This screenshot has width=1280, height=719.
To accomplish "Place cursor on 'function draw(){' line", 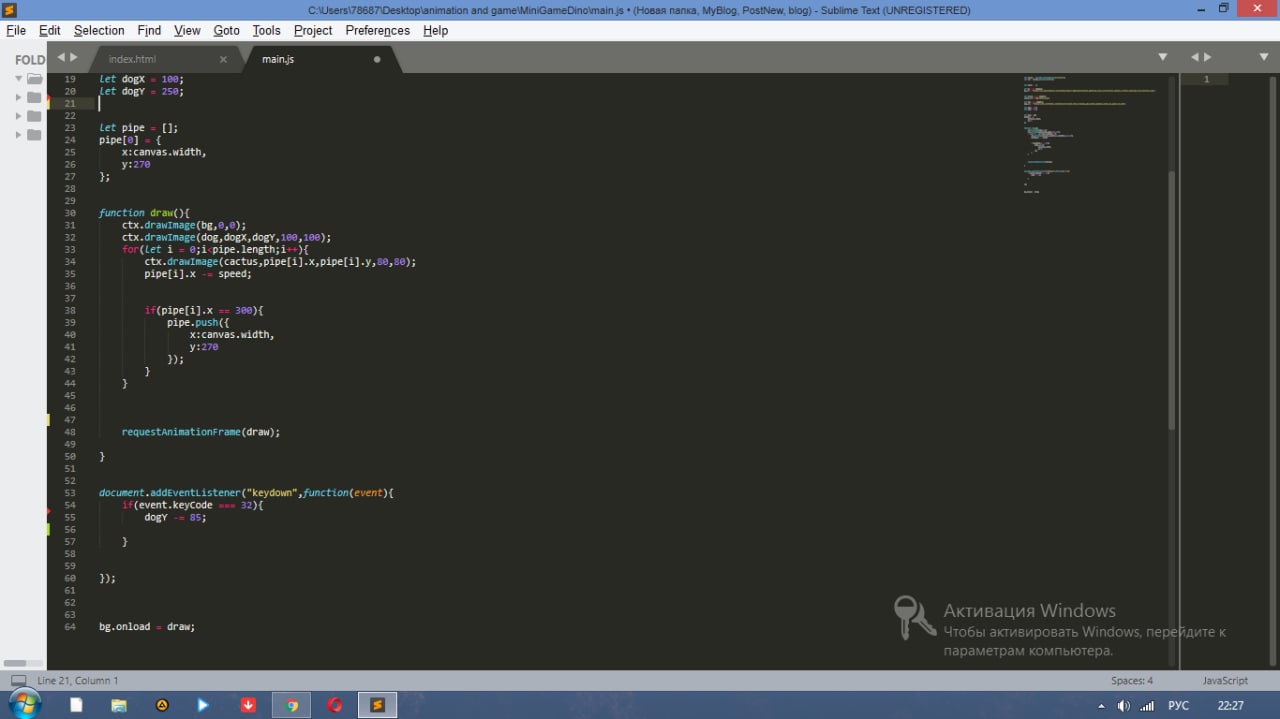I will pos(144,213).
